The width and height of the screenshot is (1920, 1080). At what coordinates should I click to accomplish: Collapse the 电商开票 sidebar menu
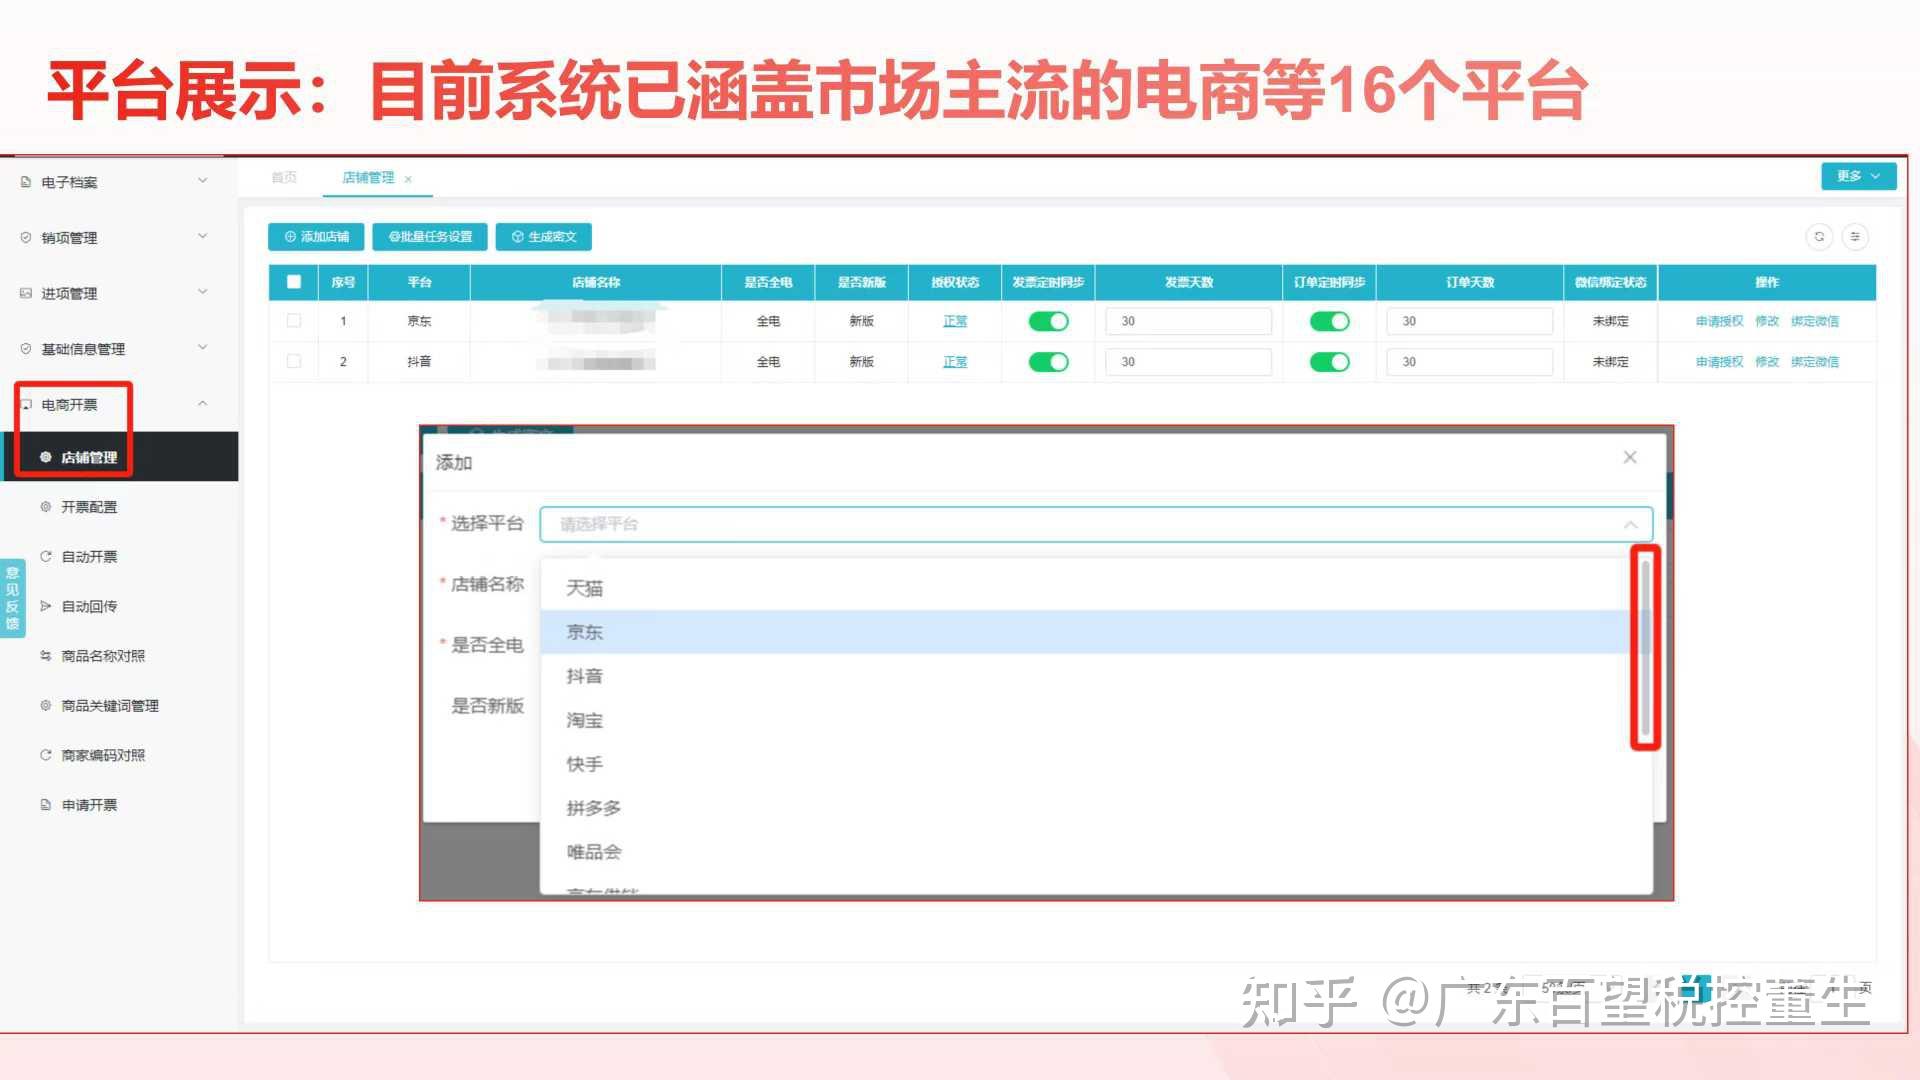coord(203,403)
